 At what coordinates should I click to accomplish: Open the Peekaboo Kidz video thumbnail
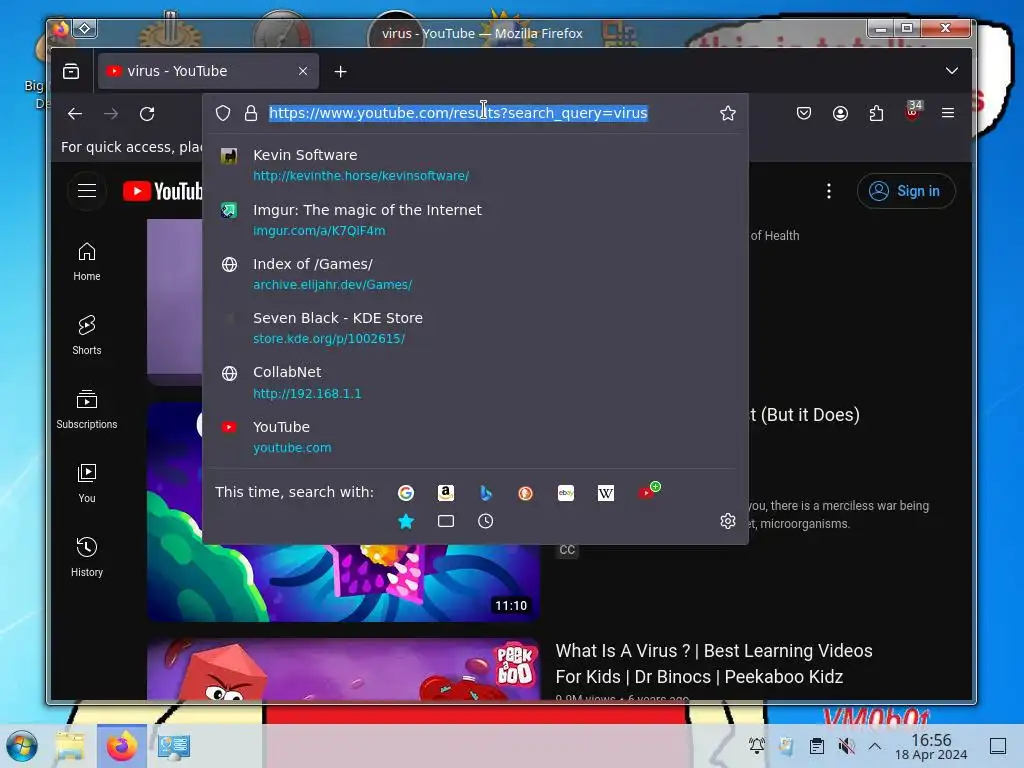click(344, 669)
